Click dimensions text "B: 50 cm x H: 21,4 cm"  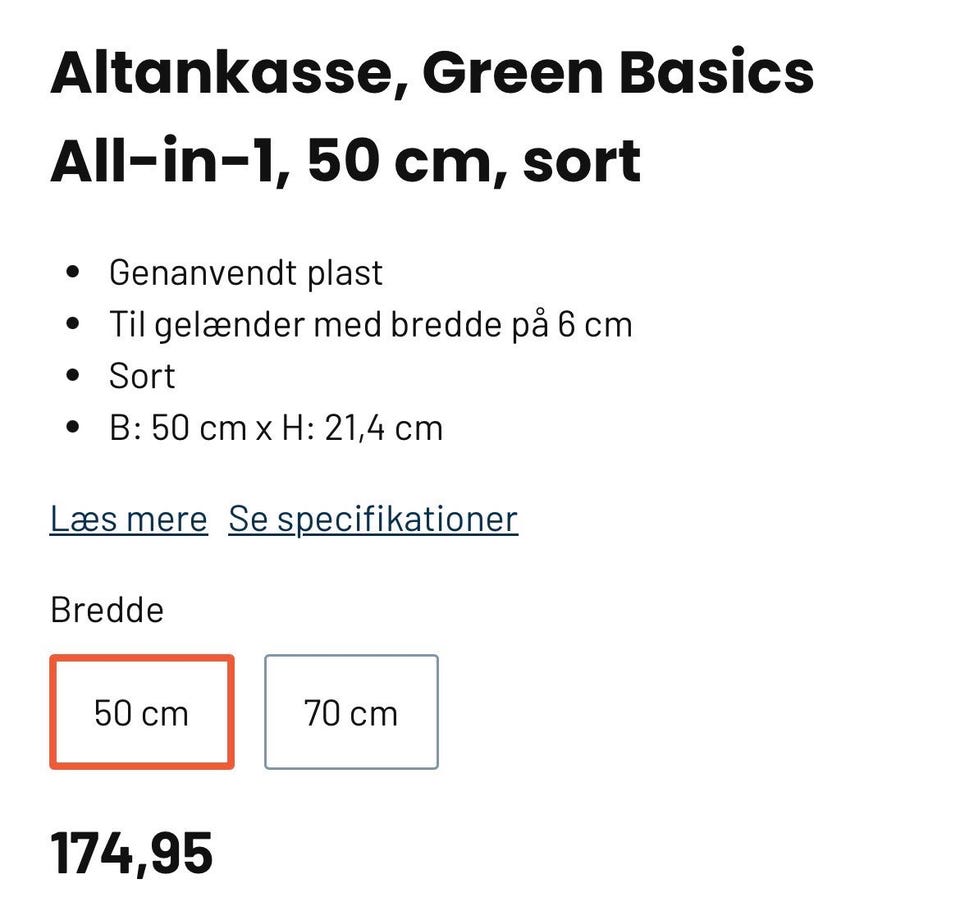coord(276,428)
